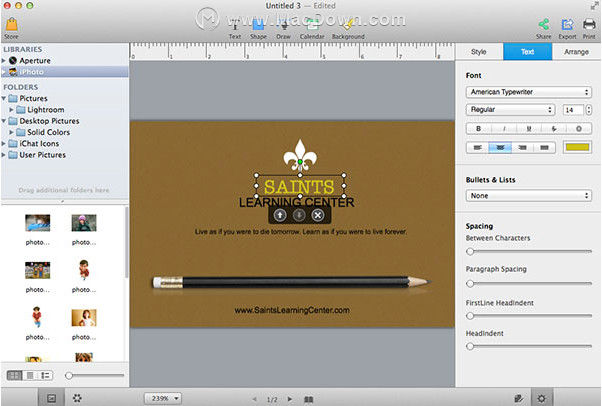Expand the Lightroom folder

11,110
